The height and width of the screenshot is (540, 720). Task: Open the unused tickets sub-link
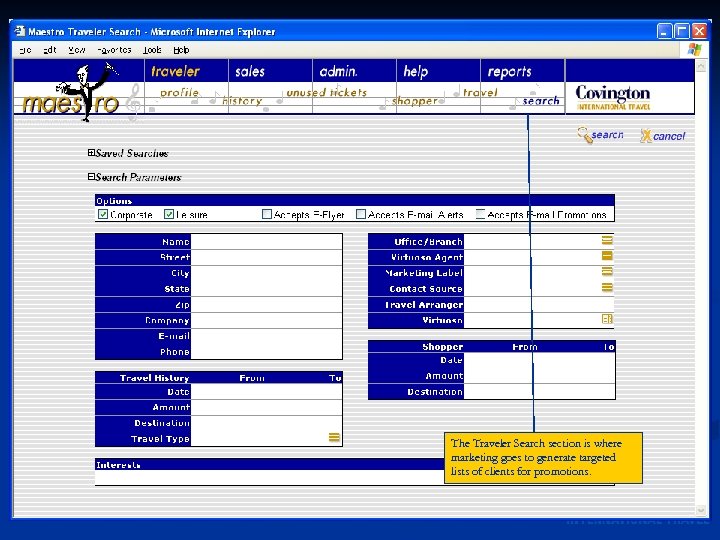click(x=326, y=92)
